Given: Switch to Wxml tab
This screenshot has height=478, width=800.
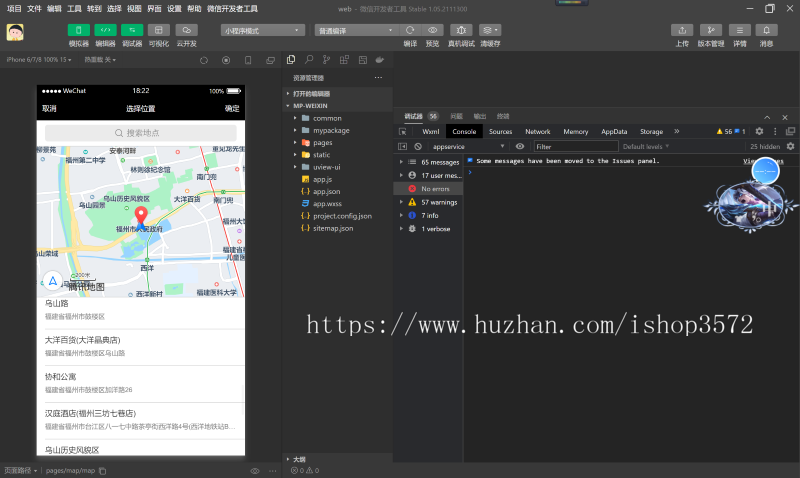Looking at the screenshot, I should (x=431, y=131).
